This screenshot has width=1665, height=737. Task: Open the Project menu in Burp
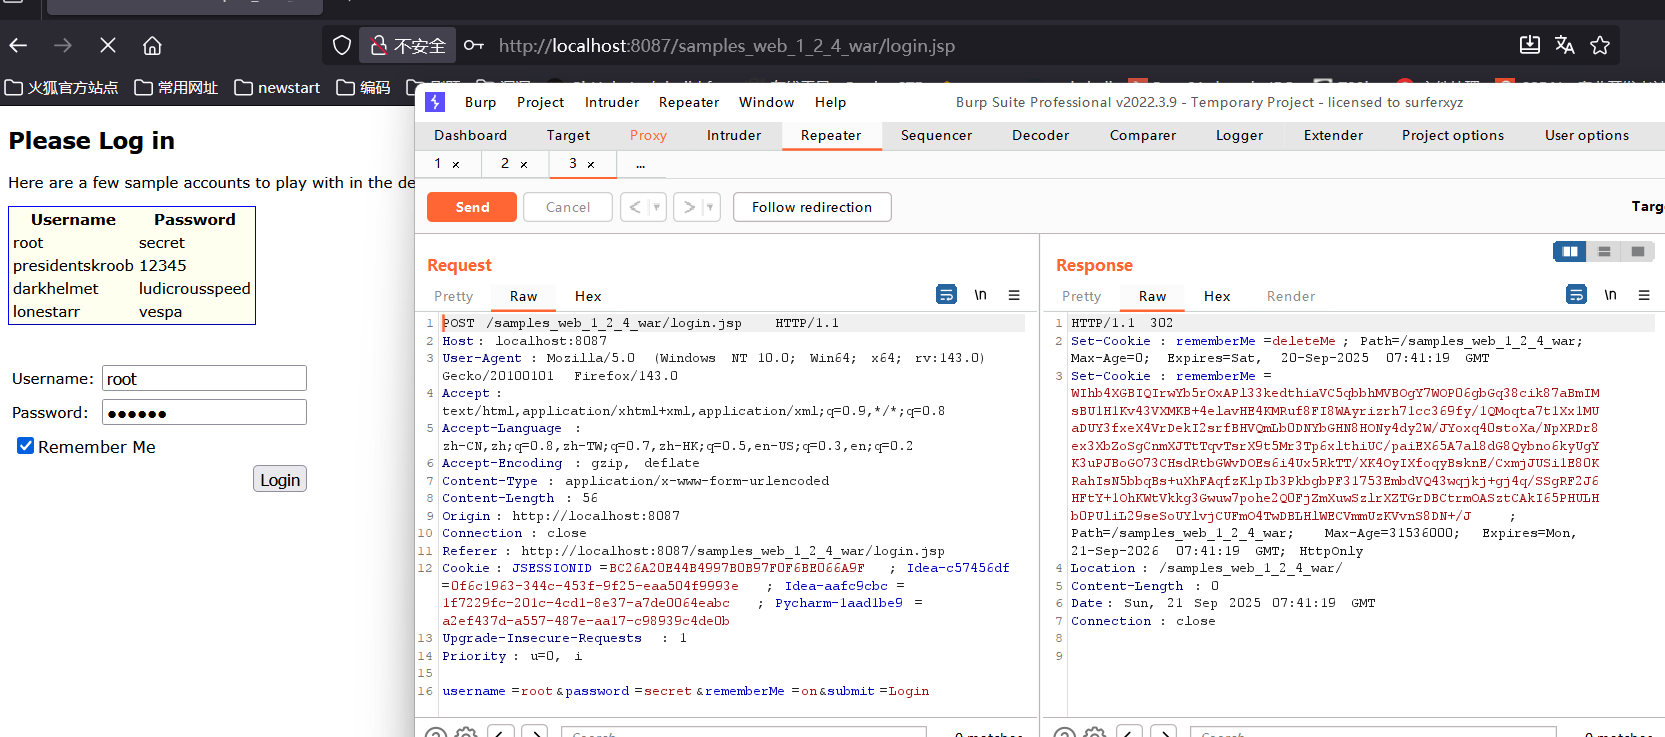pos(540,103)
